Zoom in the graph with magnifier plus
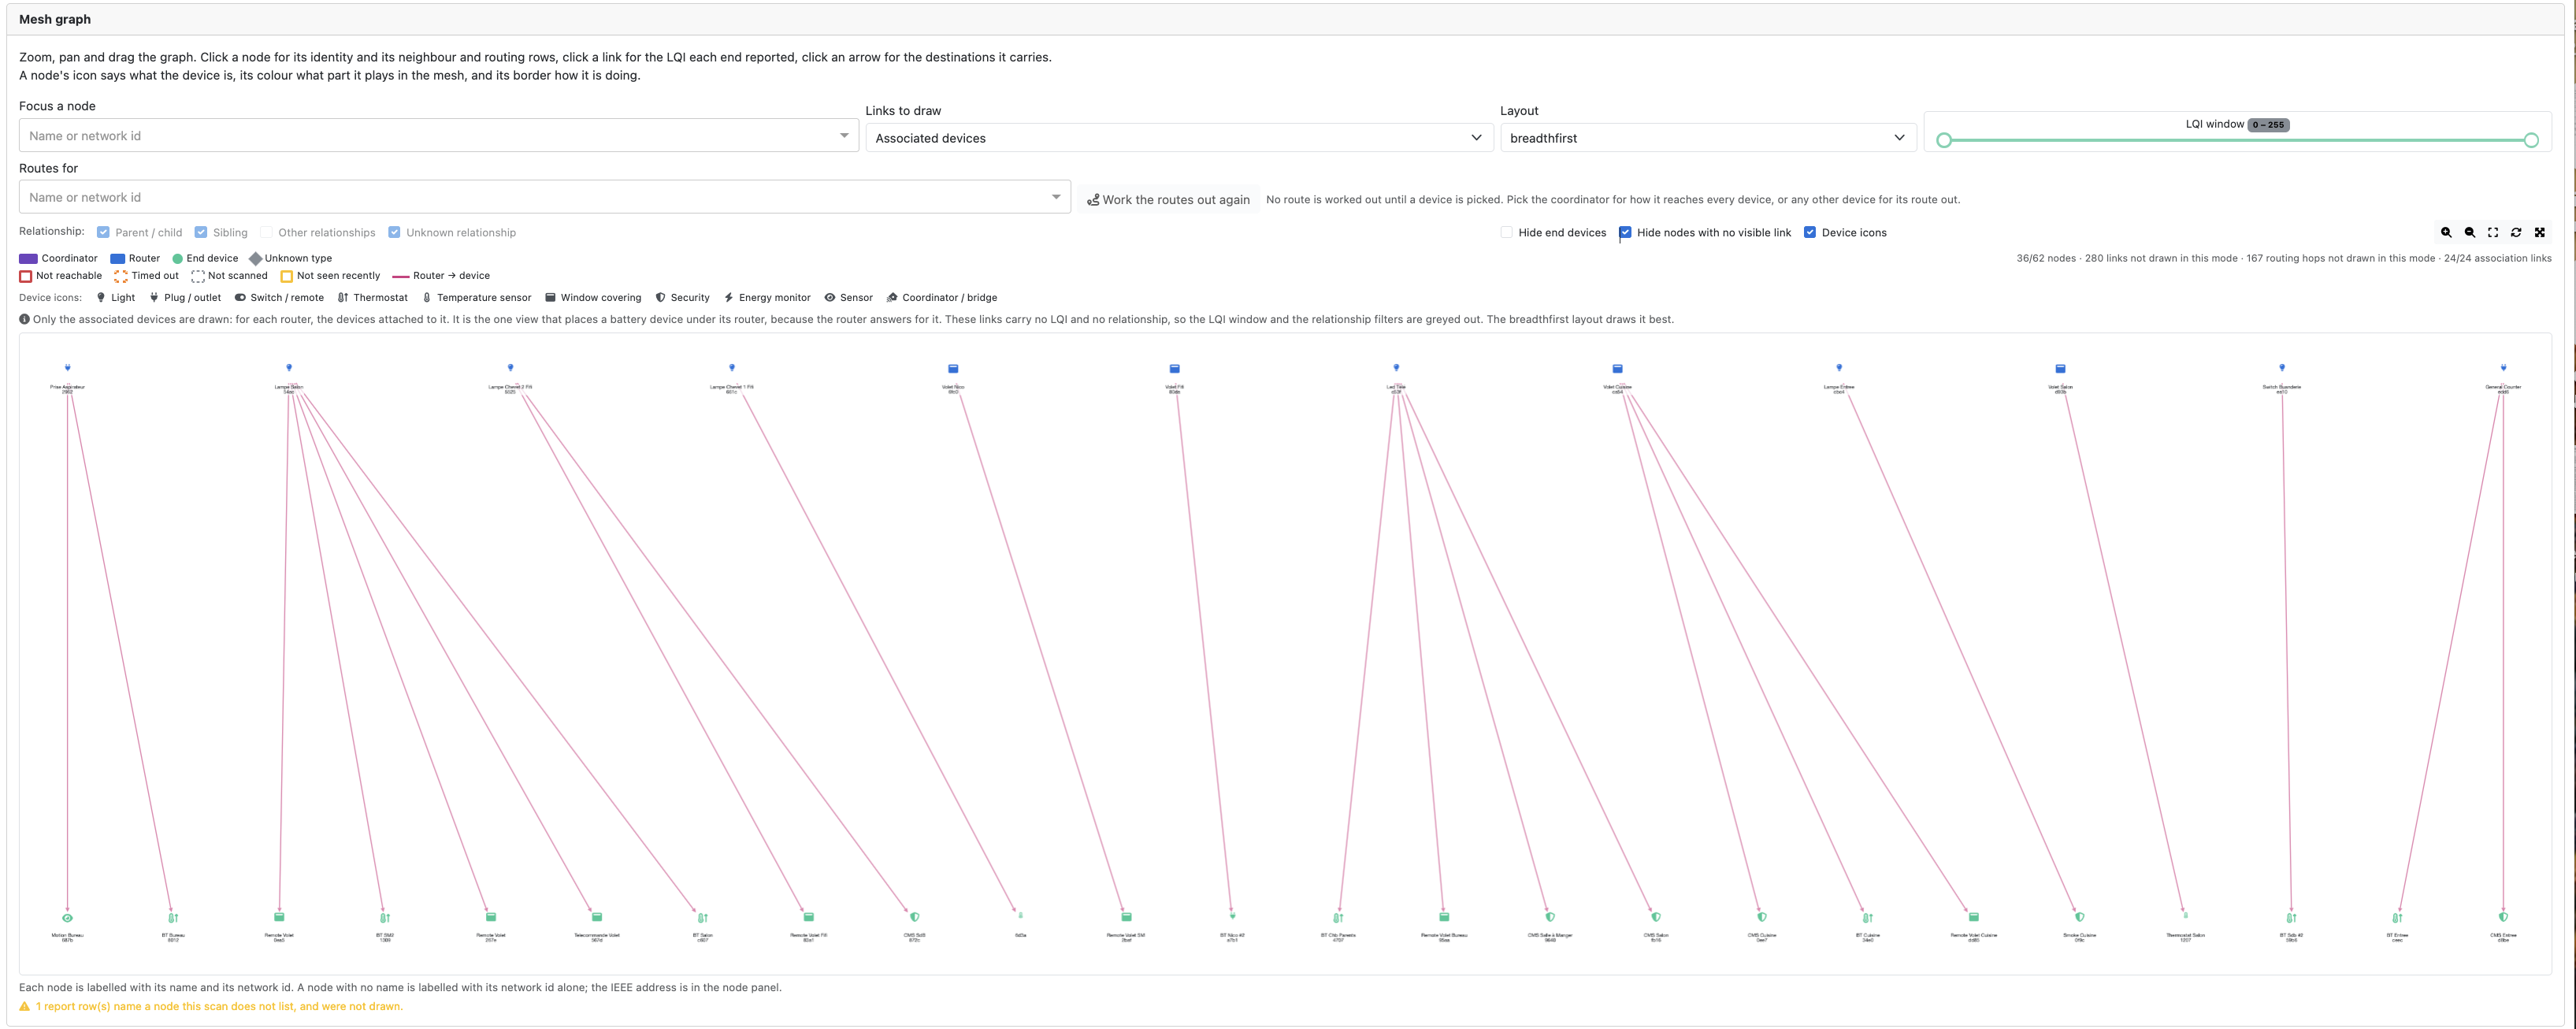The height and width of the screenshot is (1029, 2576). click(x=2446, y=232)
